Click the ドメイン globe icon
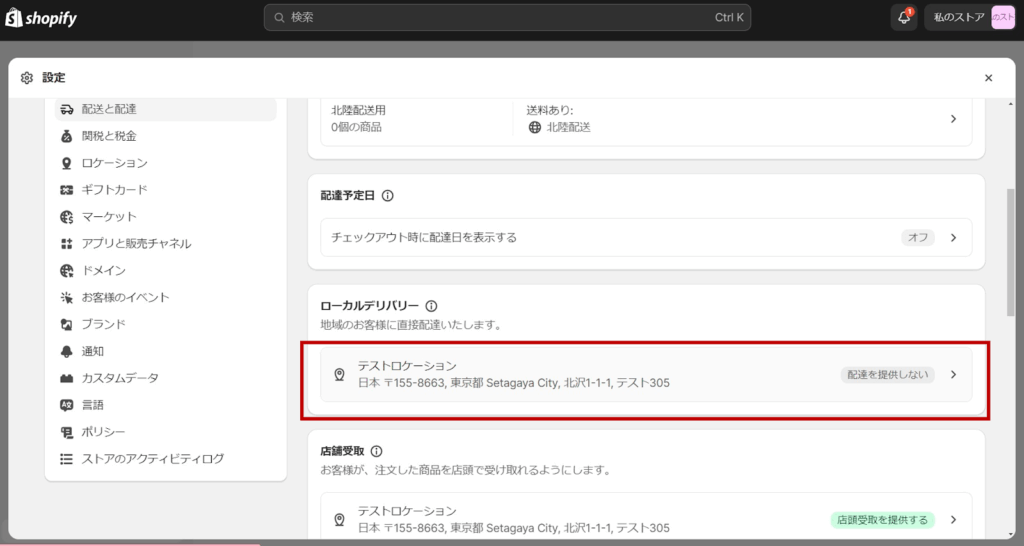Screen dimensions: 1024x546 (x=67, y=270)
